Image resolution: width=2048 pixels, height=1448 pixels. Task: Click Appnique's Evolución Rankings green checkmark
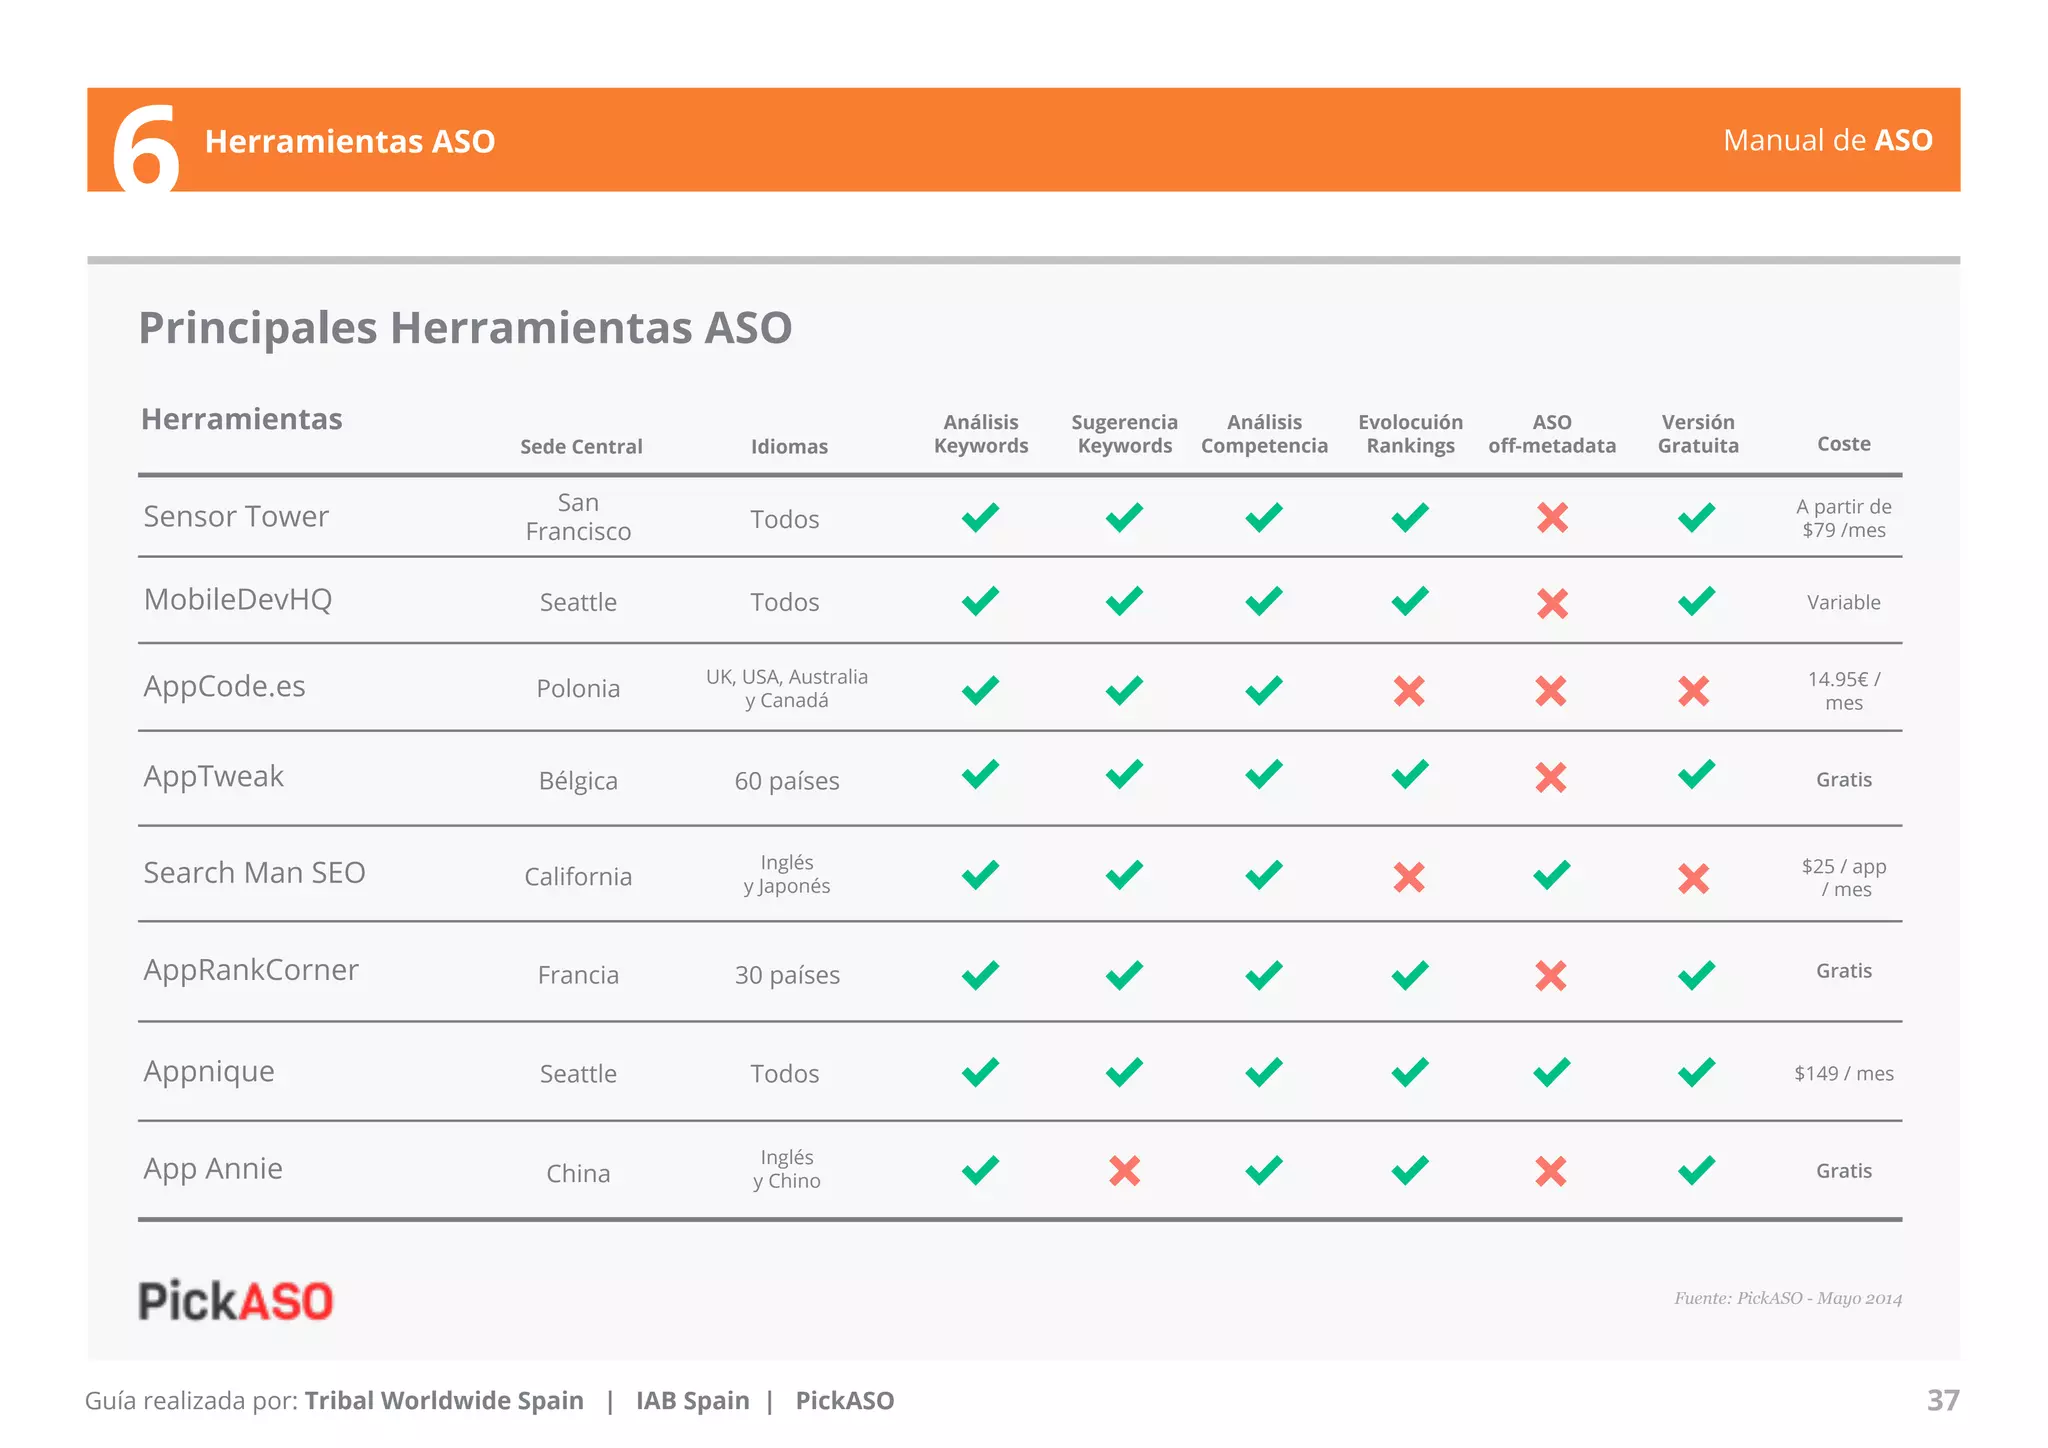pyautogui.click(x=1410, y=1072)
